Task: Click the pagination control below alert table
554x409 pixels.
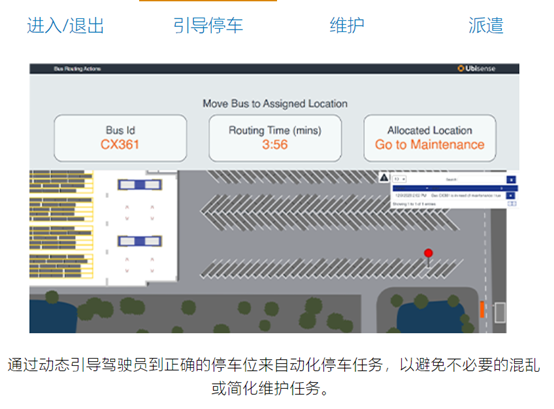Action: click(512, 204)
